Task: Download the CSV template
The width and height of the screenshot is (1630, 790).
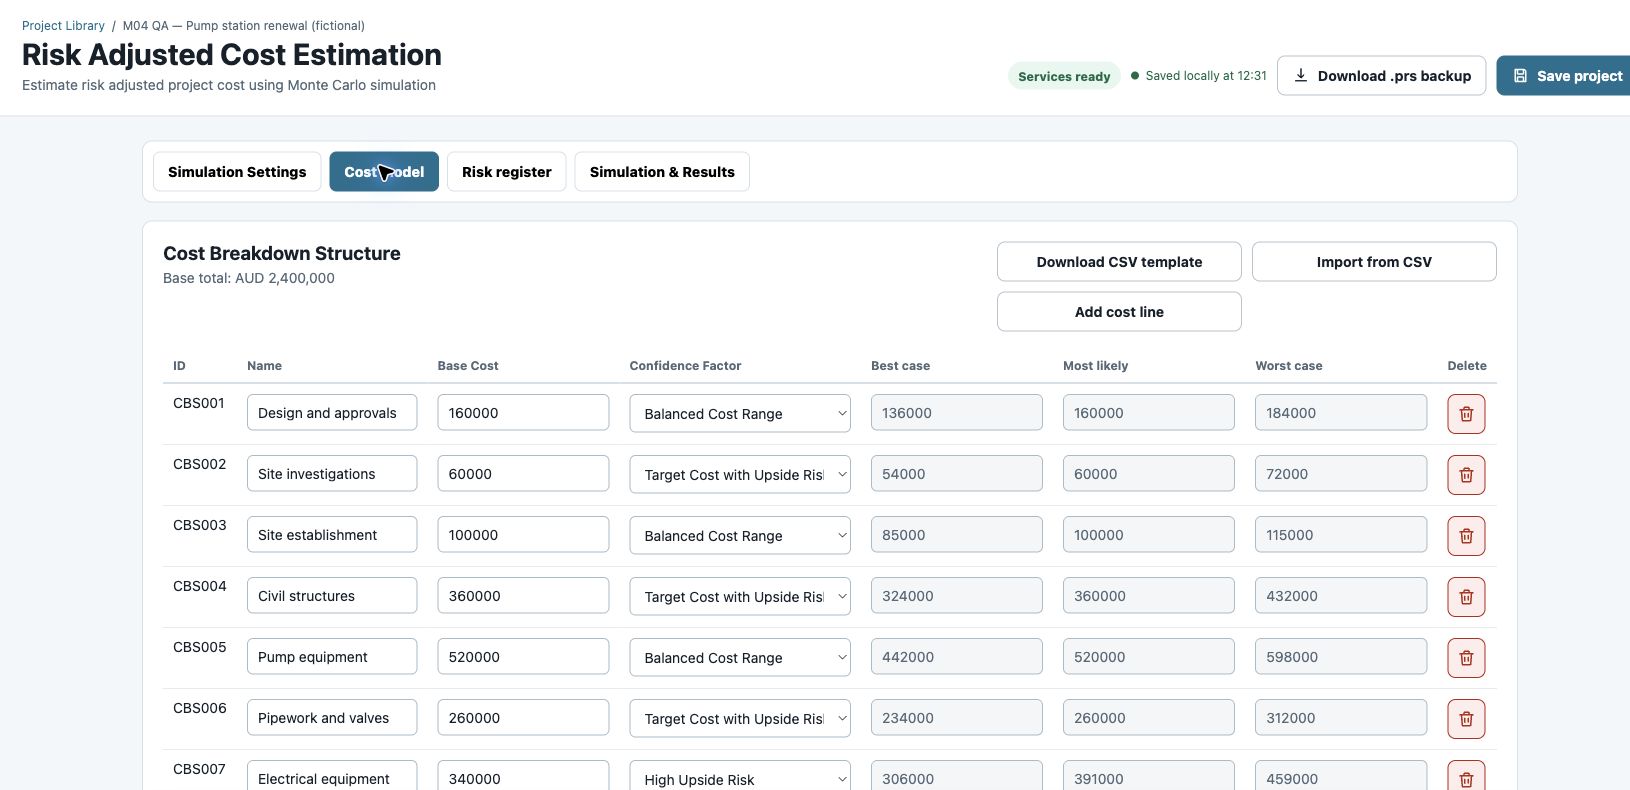Action: coord(1119,262)
